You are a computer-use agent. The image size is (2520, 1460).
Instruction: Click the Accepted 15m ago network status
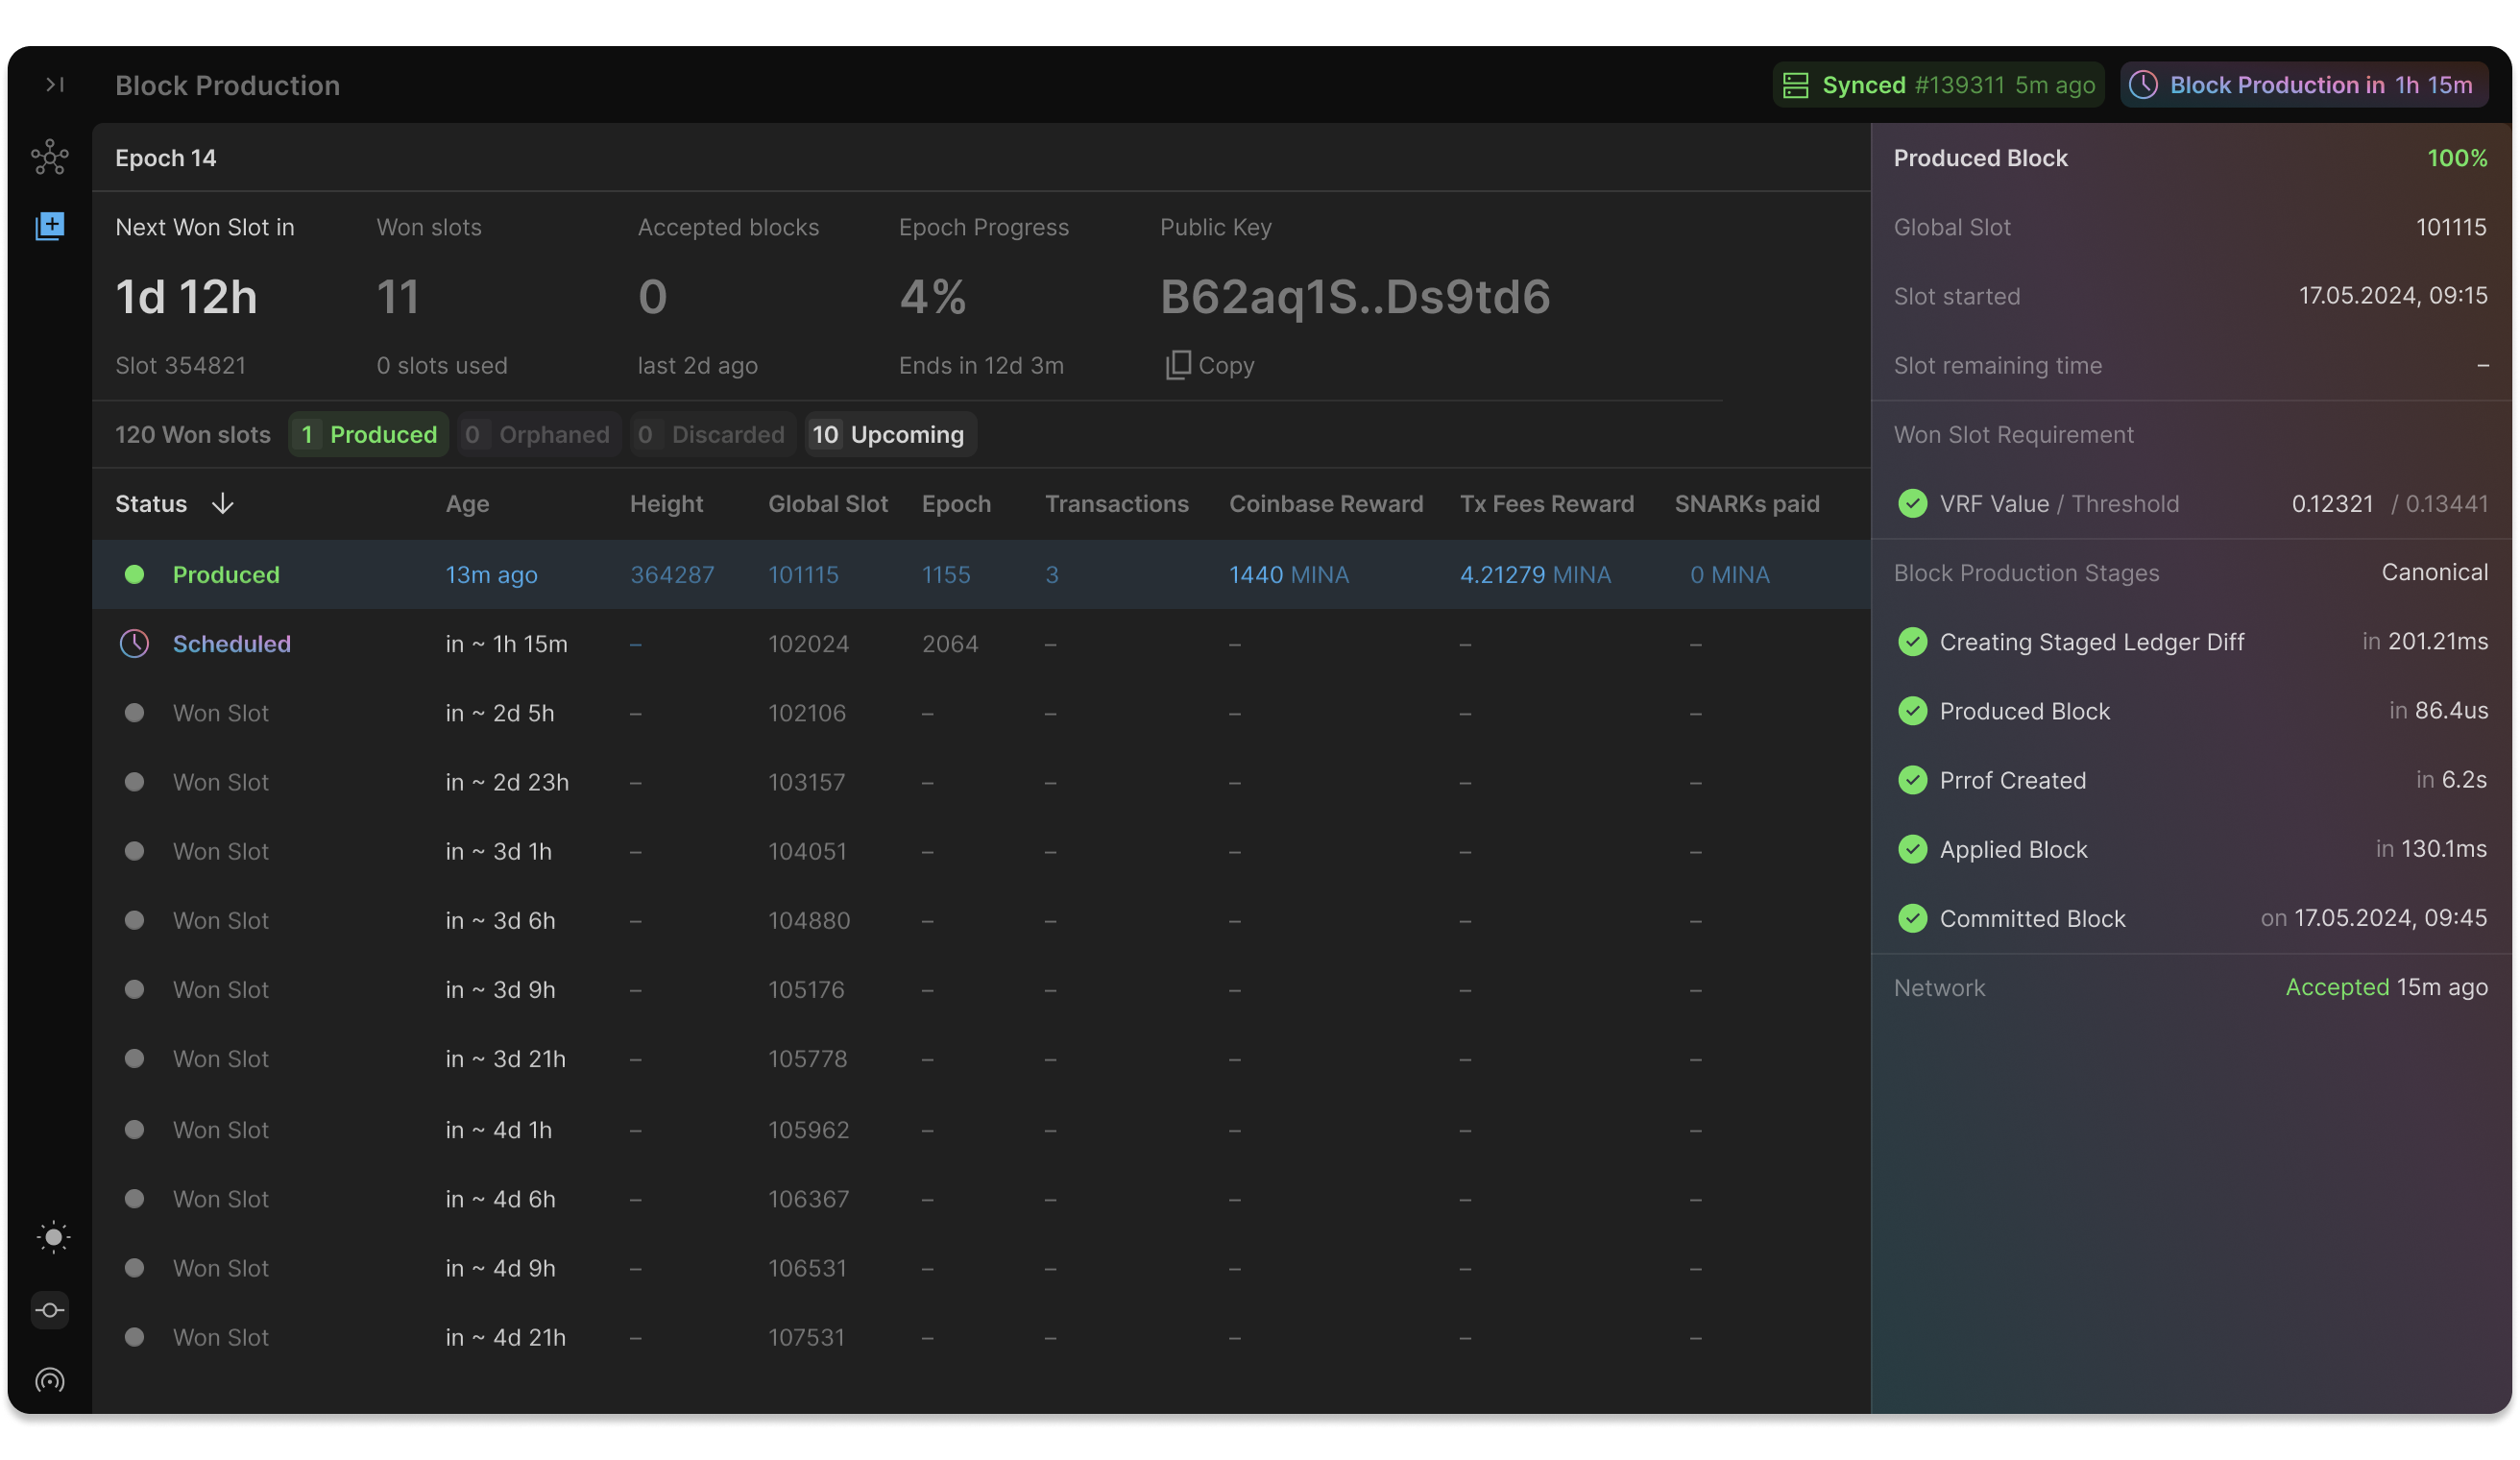coord(2386,986)
